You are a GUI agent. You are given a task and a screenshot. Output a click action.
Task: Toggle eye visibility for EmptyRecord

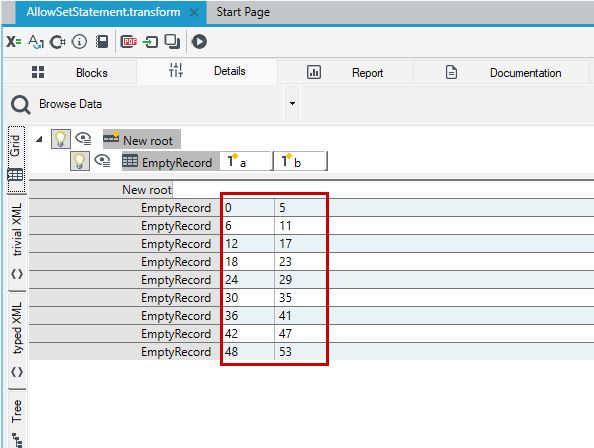coord(102,161)
